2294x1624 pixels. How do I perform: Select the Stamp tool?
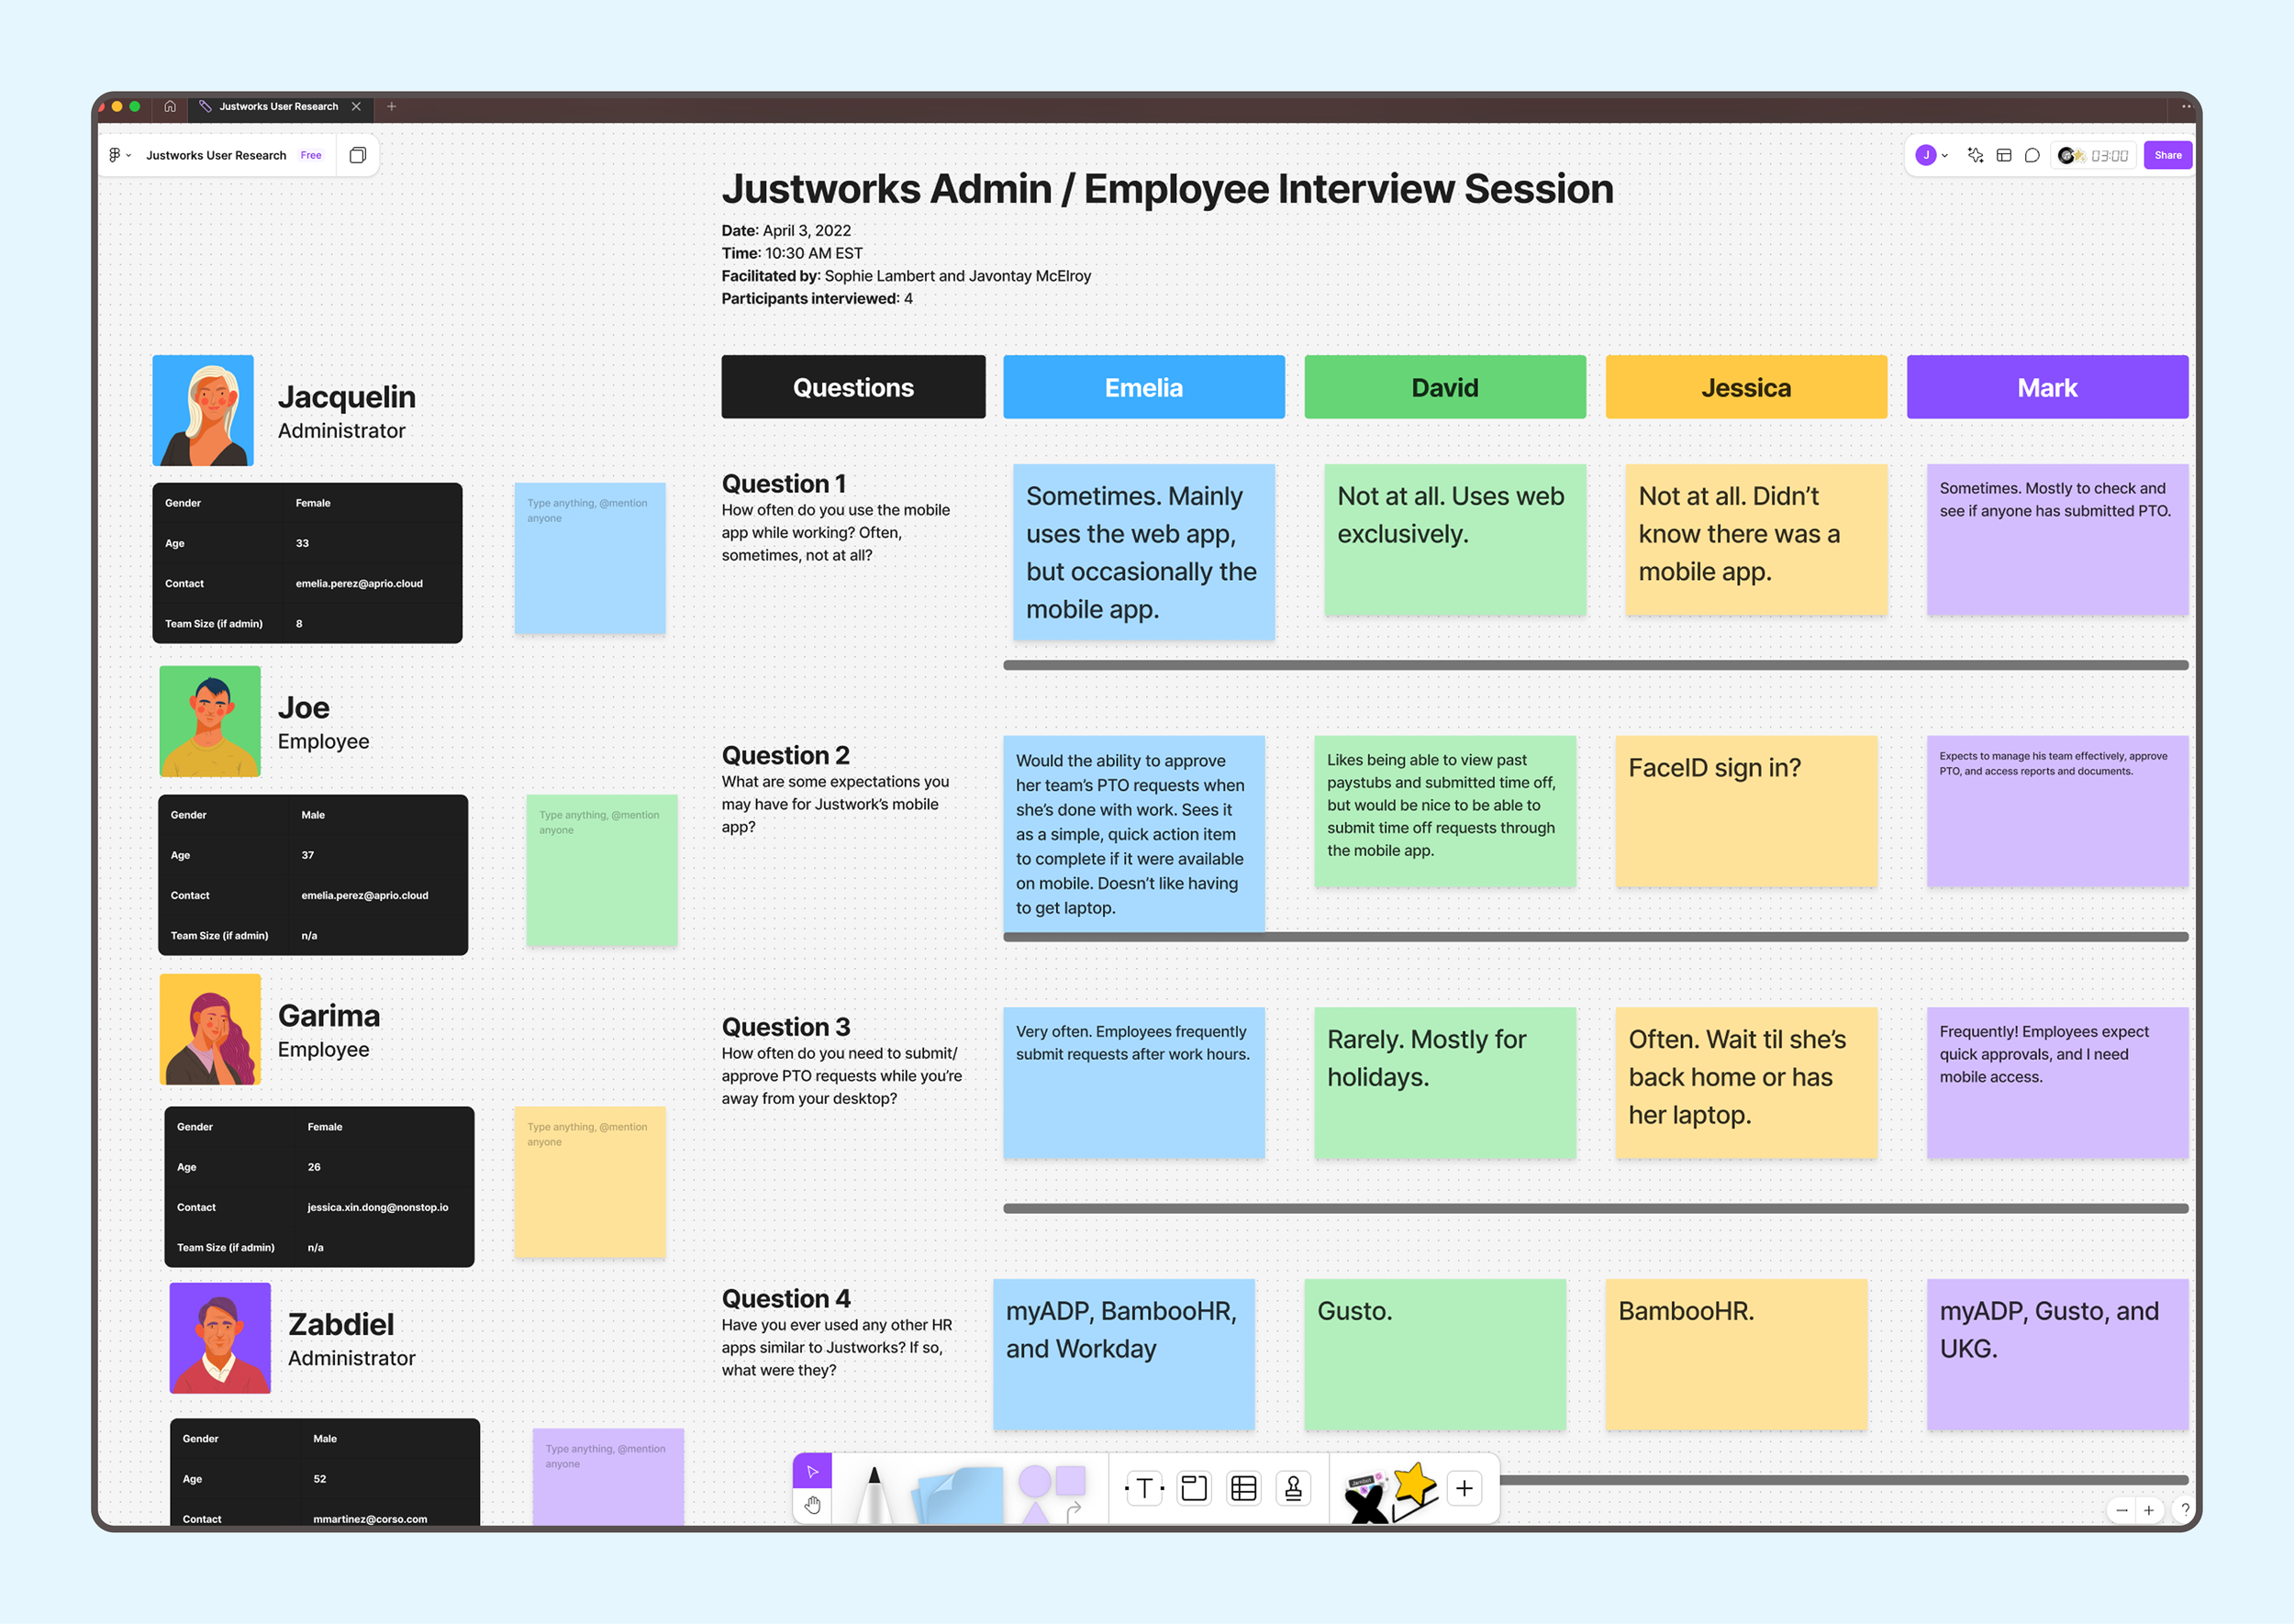(x=1293, y=1488)
